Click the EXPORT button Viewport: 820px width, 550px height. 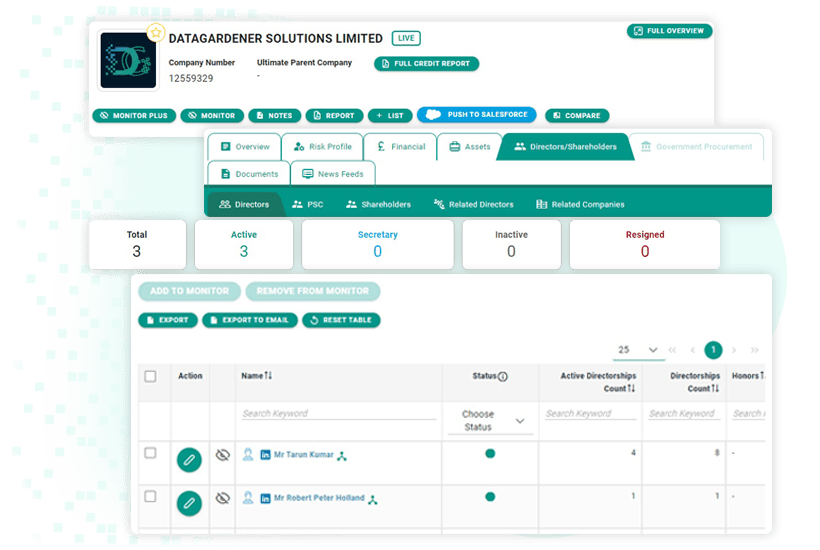point(168,320)
